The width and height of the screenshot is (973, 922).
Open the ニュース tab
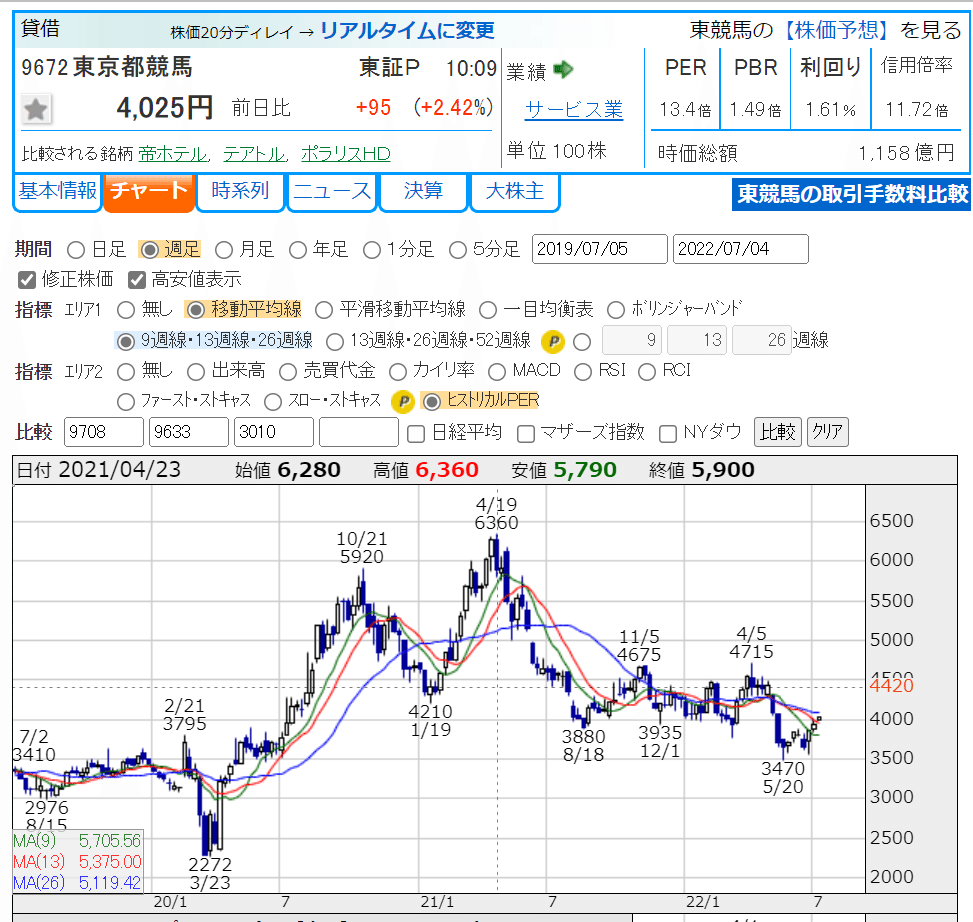[332, 192]
